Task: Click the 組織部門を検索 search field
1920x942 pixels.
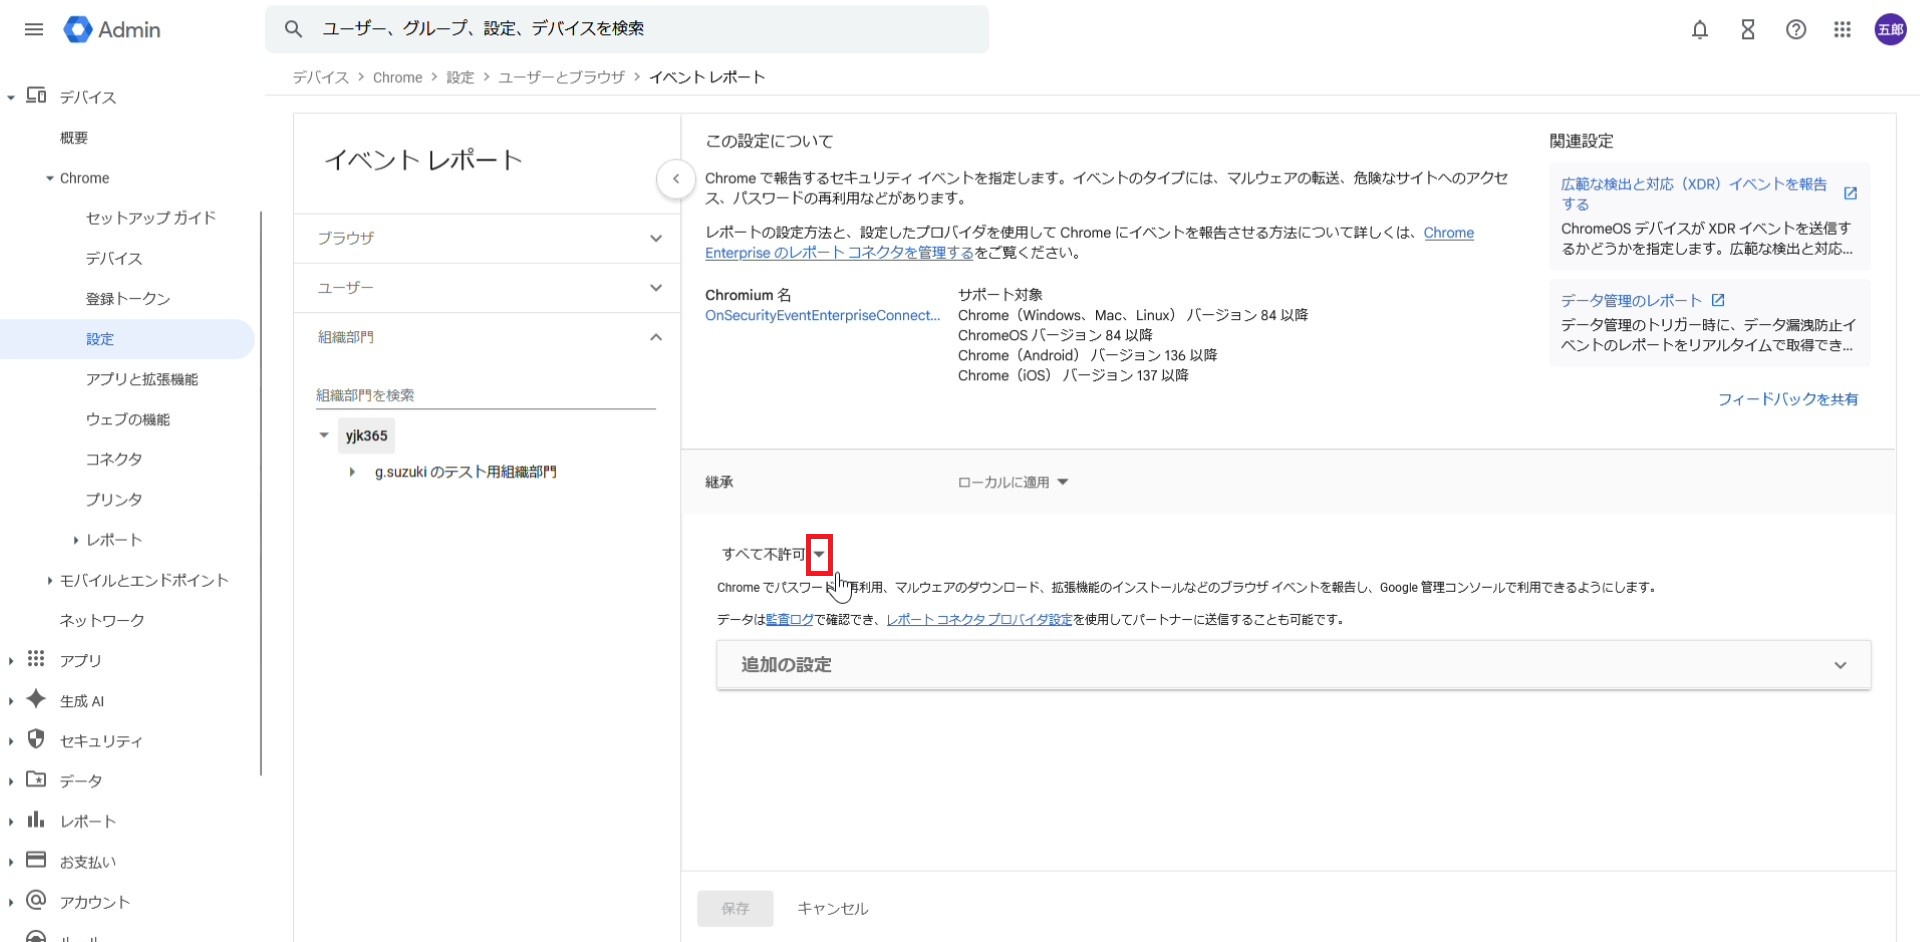Action: tap(485, 395)
